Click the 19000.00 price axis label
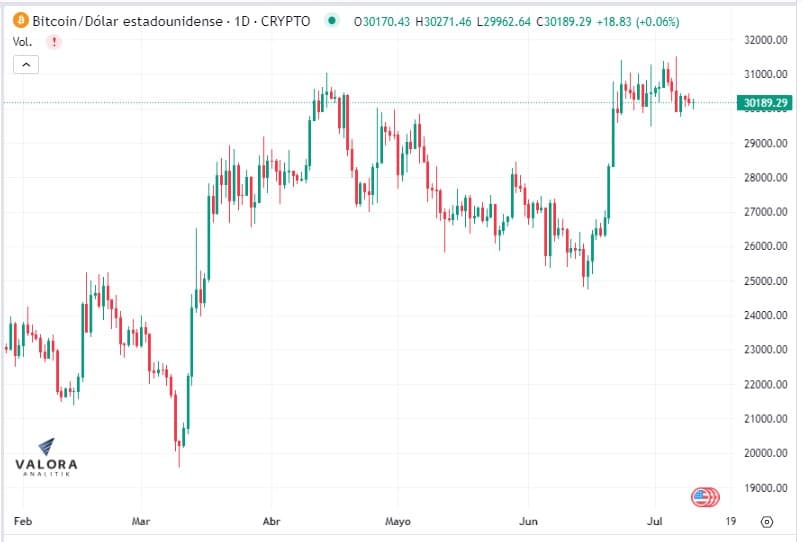Screen dimensions: 803x542 (767, 488)
